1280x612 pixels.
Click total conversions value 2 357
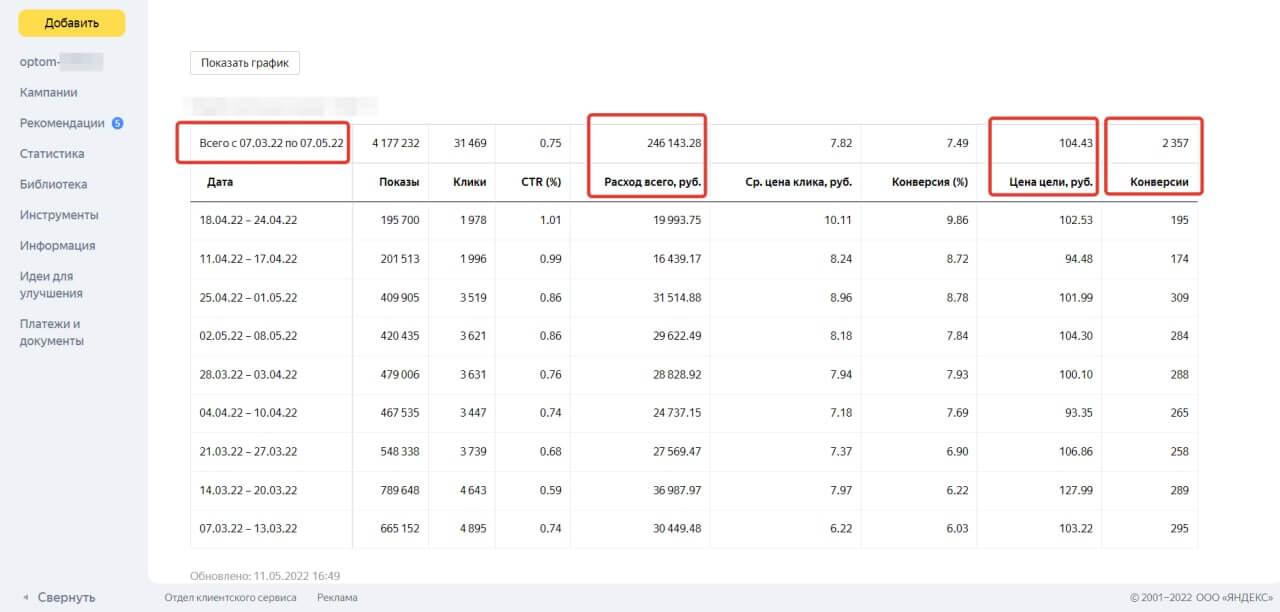[x=1174, y=143]
